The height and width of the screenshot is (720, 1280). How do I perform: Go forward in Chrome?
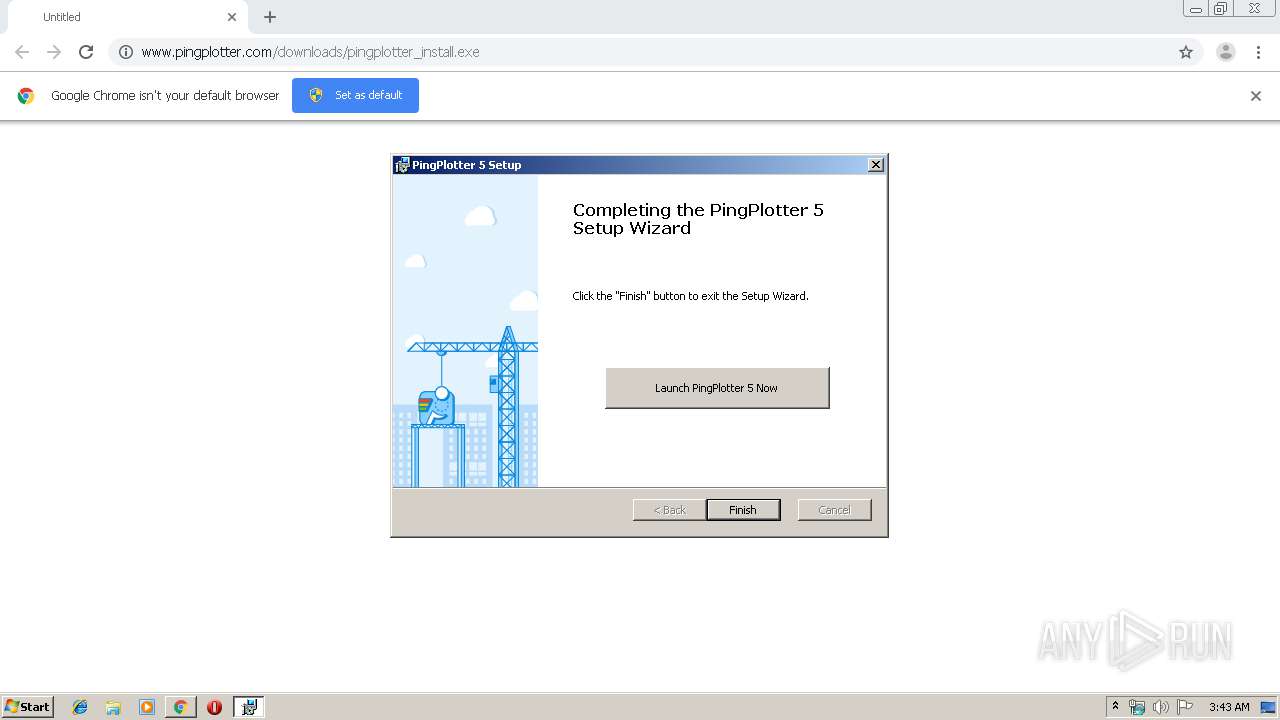[54, 52]
